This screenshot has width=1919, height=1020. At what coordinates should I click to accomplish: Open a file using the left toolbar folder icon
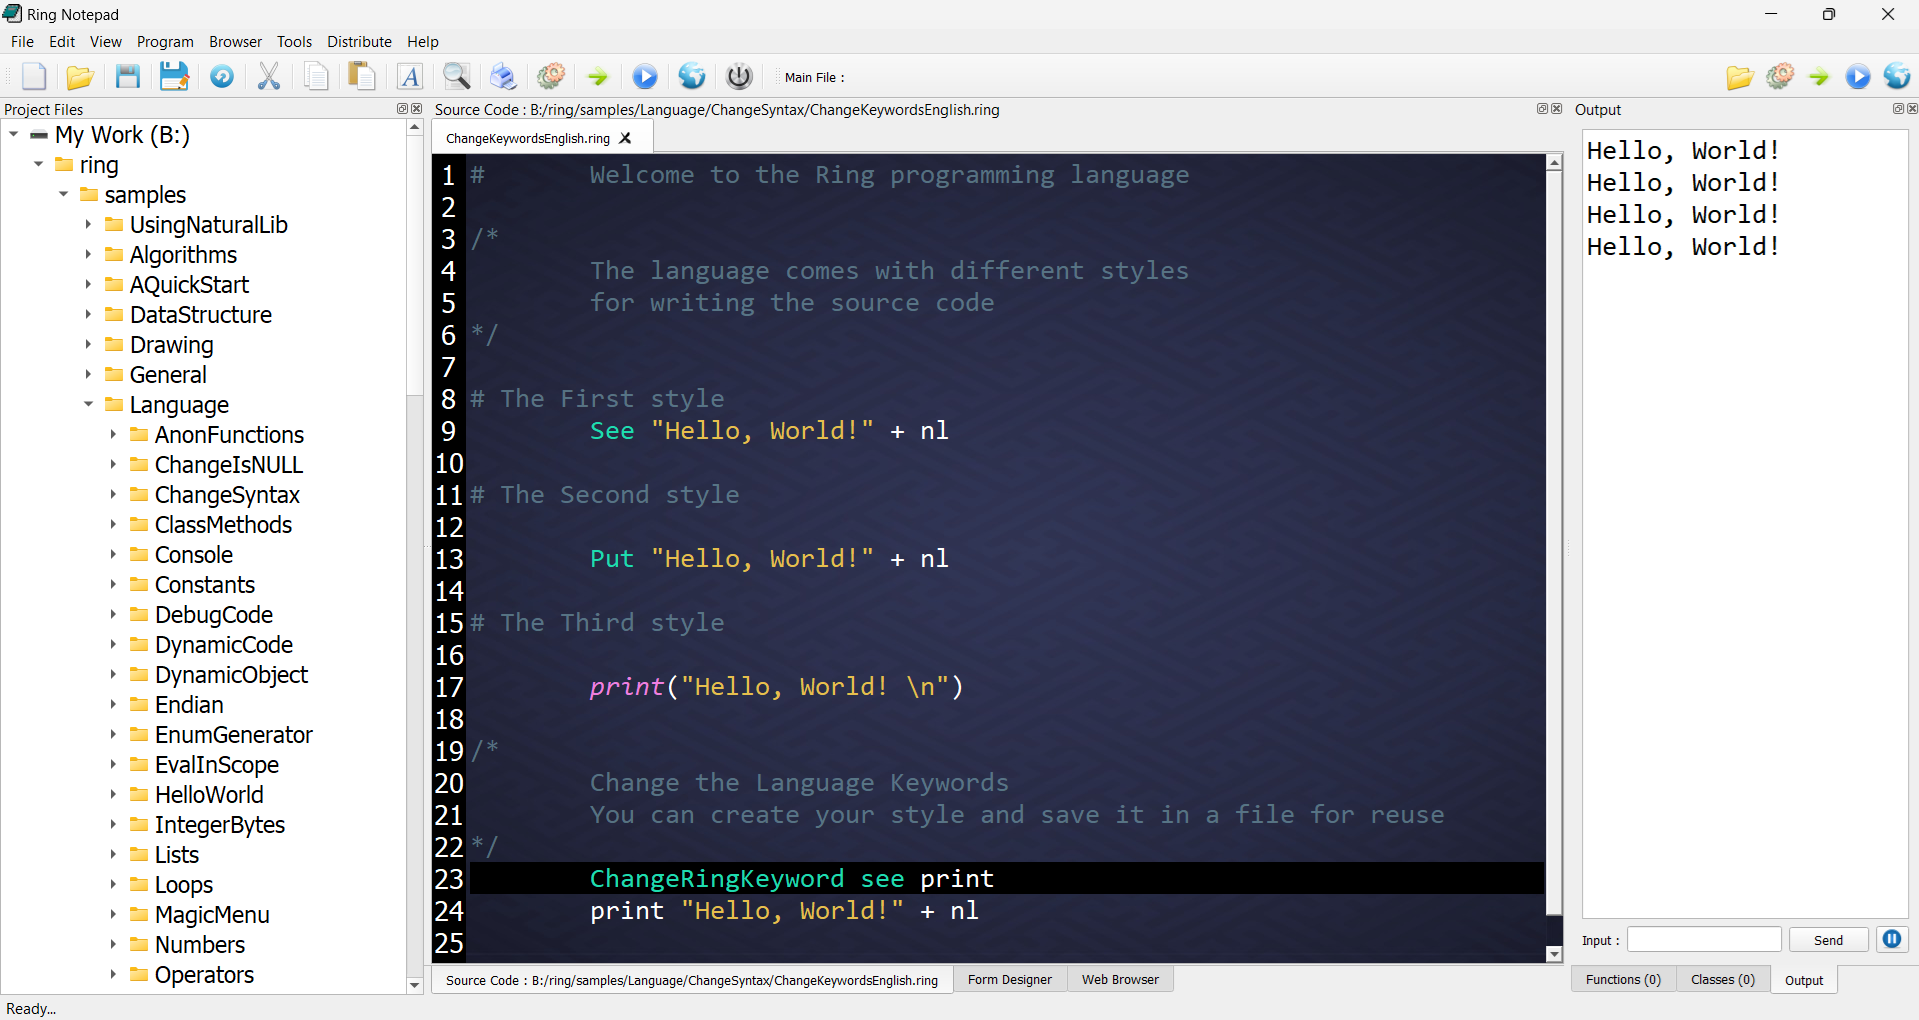pos(80,77)
